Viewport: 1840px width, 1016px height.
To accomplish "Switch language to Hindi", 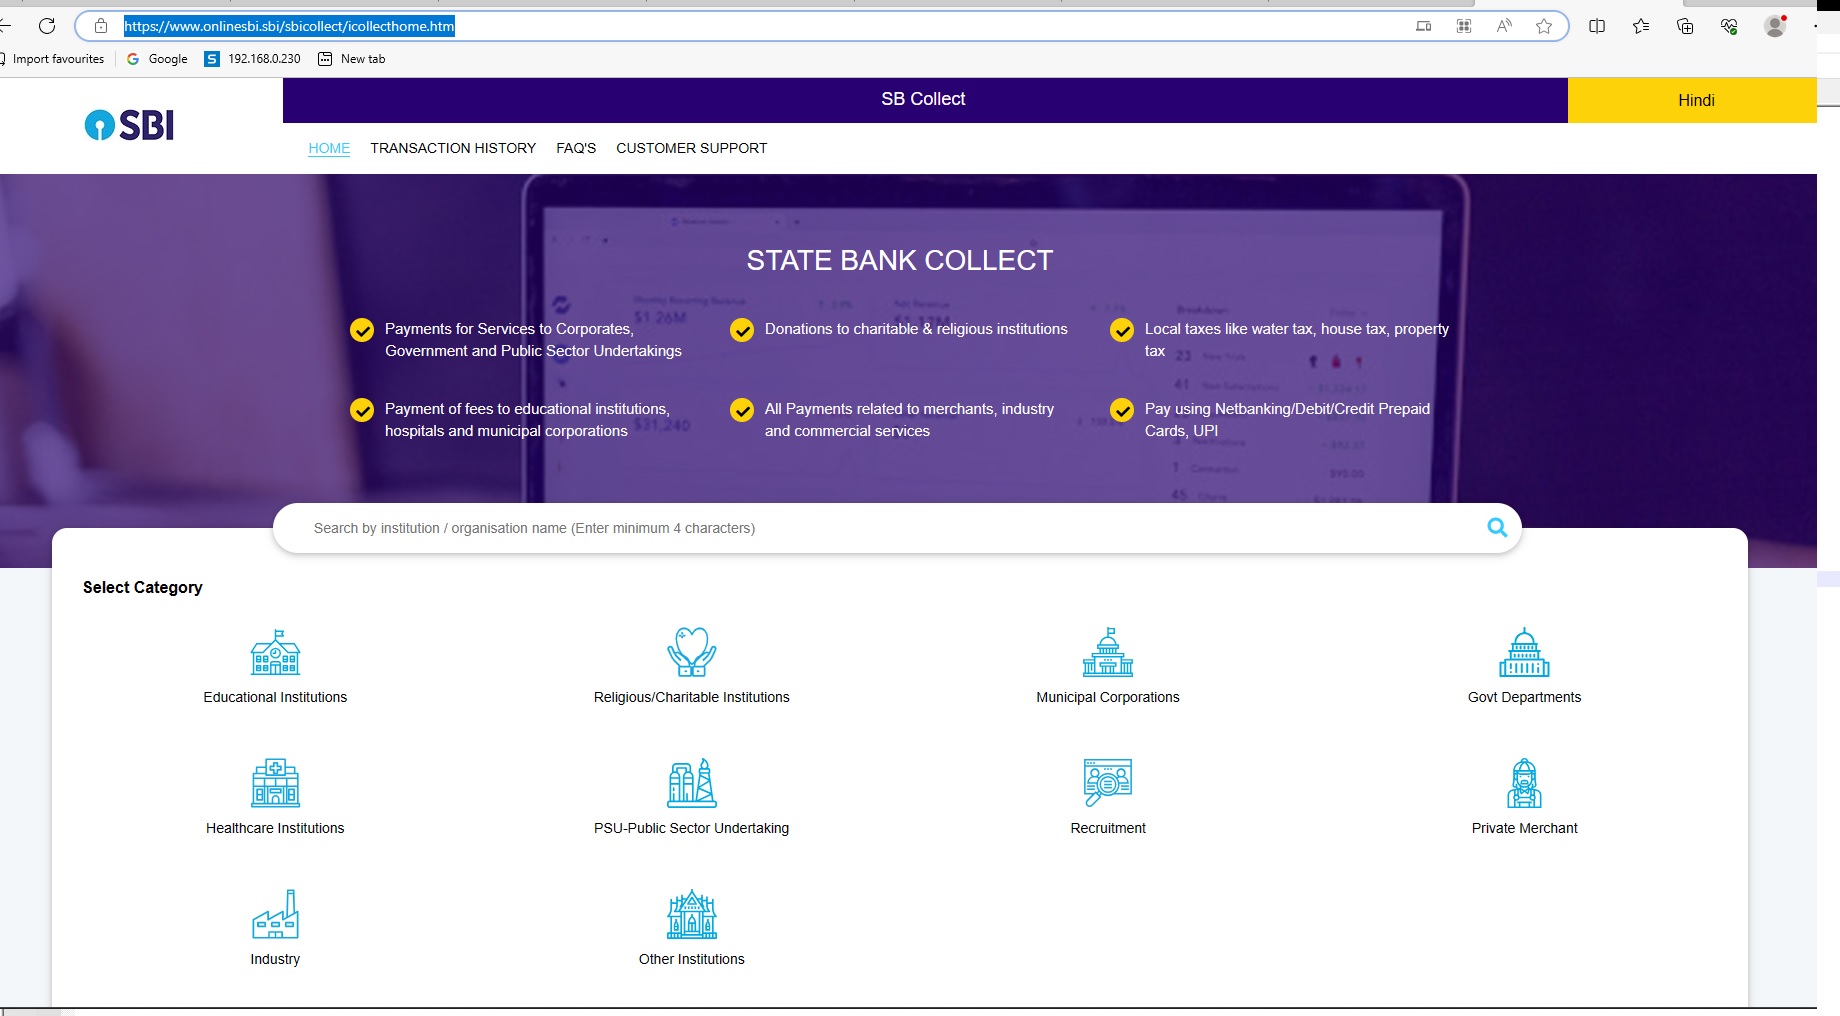I will (x=1692, y=100).
